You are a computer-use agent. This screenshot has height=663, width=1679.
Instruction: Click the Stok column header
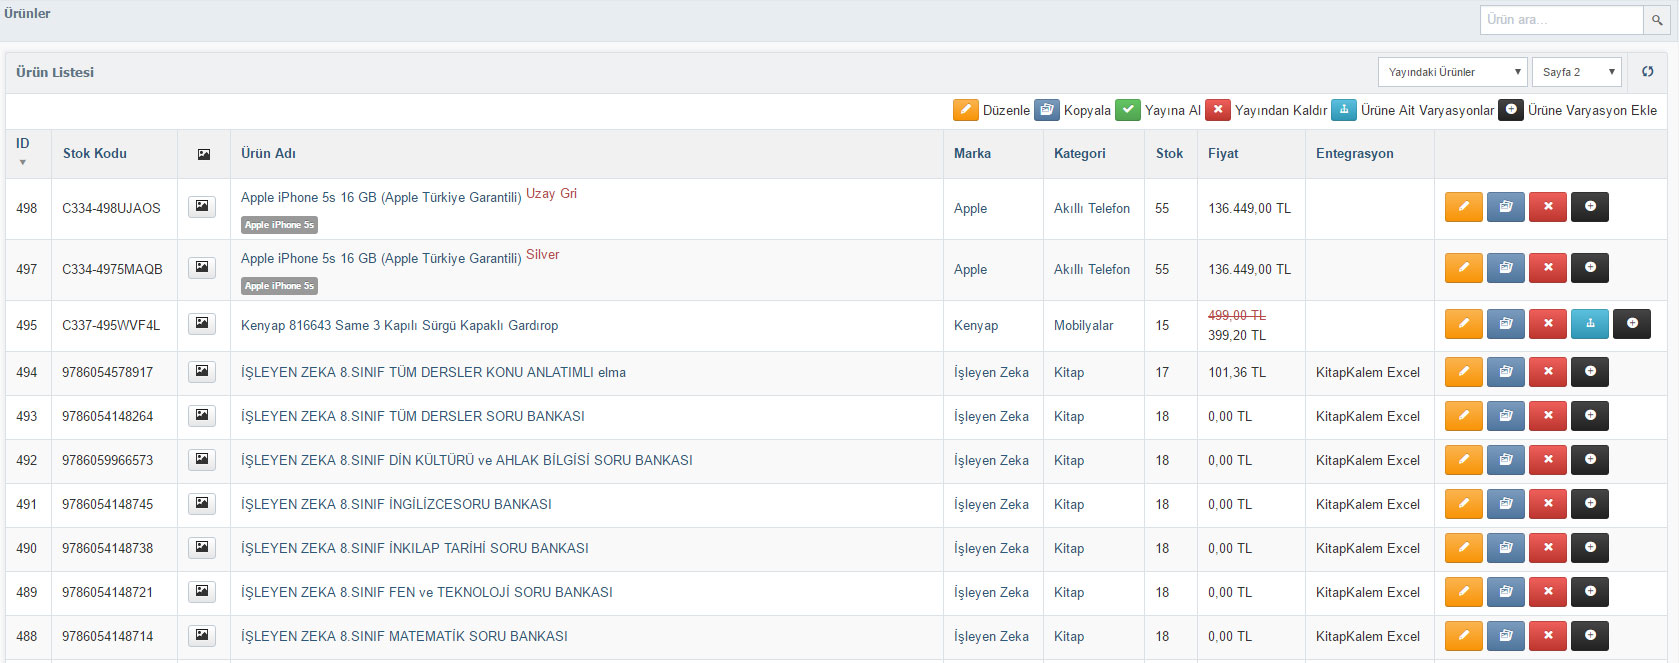pos(1169,153)
